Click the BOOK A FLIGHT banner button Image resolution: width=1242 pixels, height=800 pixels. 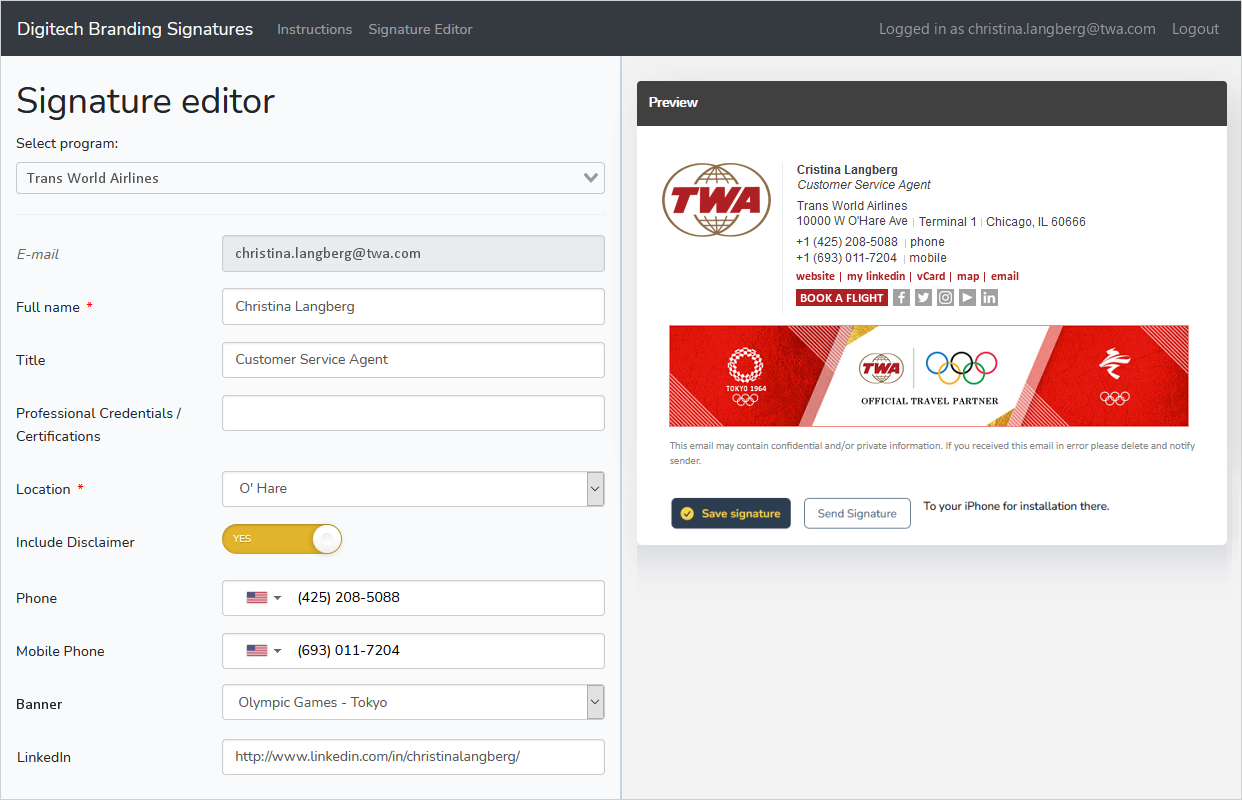841,297
